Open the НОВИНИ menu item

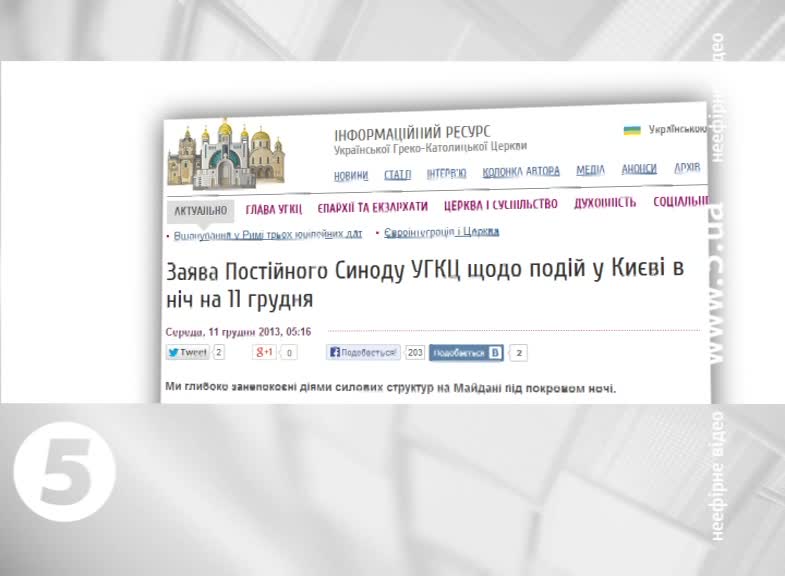[x=351, y=175]
